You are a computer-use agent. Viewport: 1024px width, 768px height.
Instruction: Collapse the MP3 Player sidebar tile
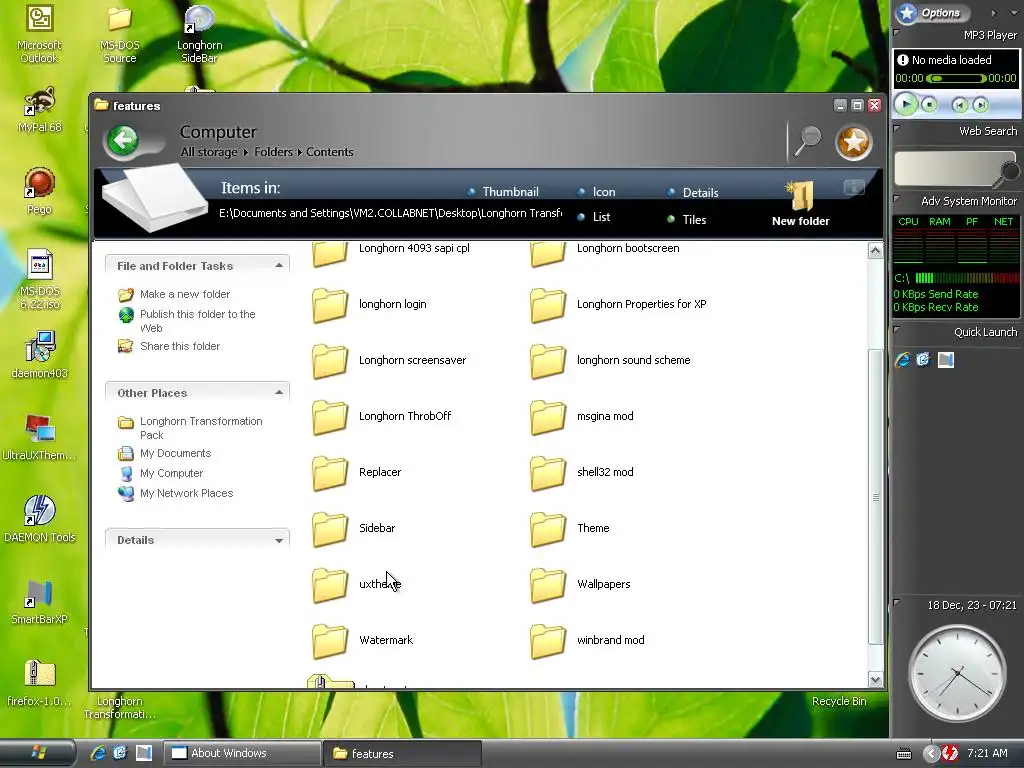point(897,32)
